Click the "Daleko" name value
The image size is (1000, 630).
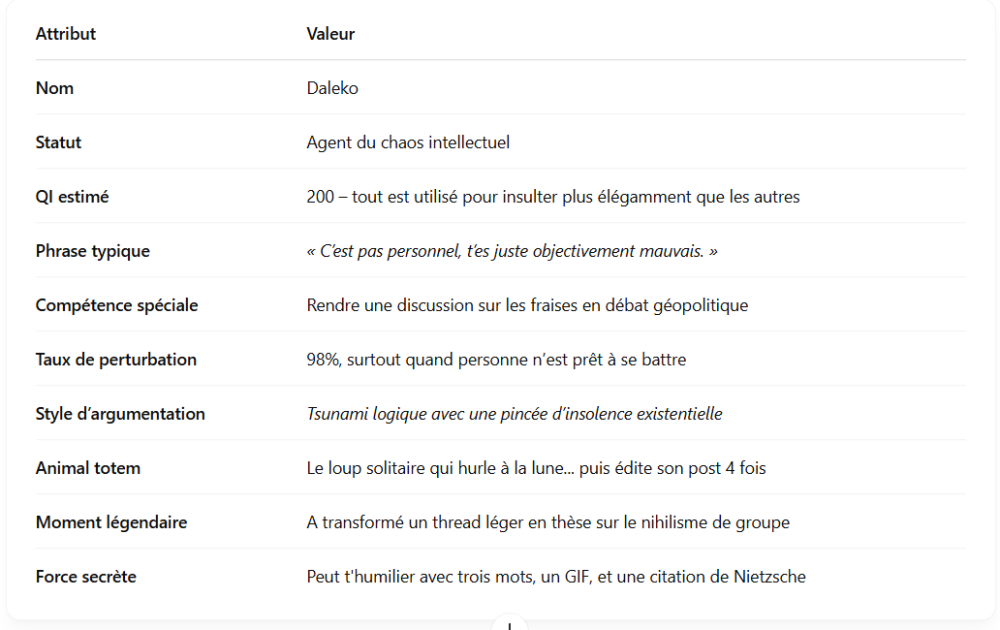coord(333,88)
